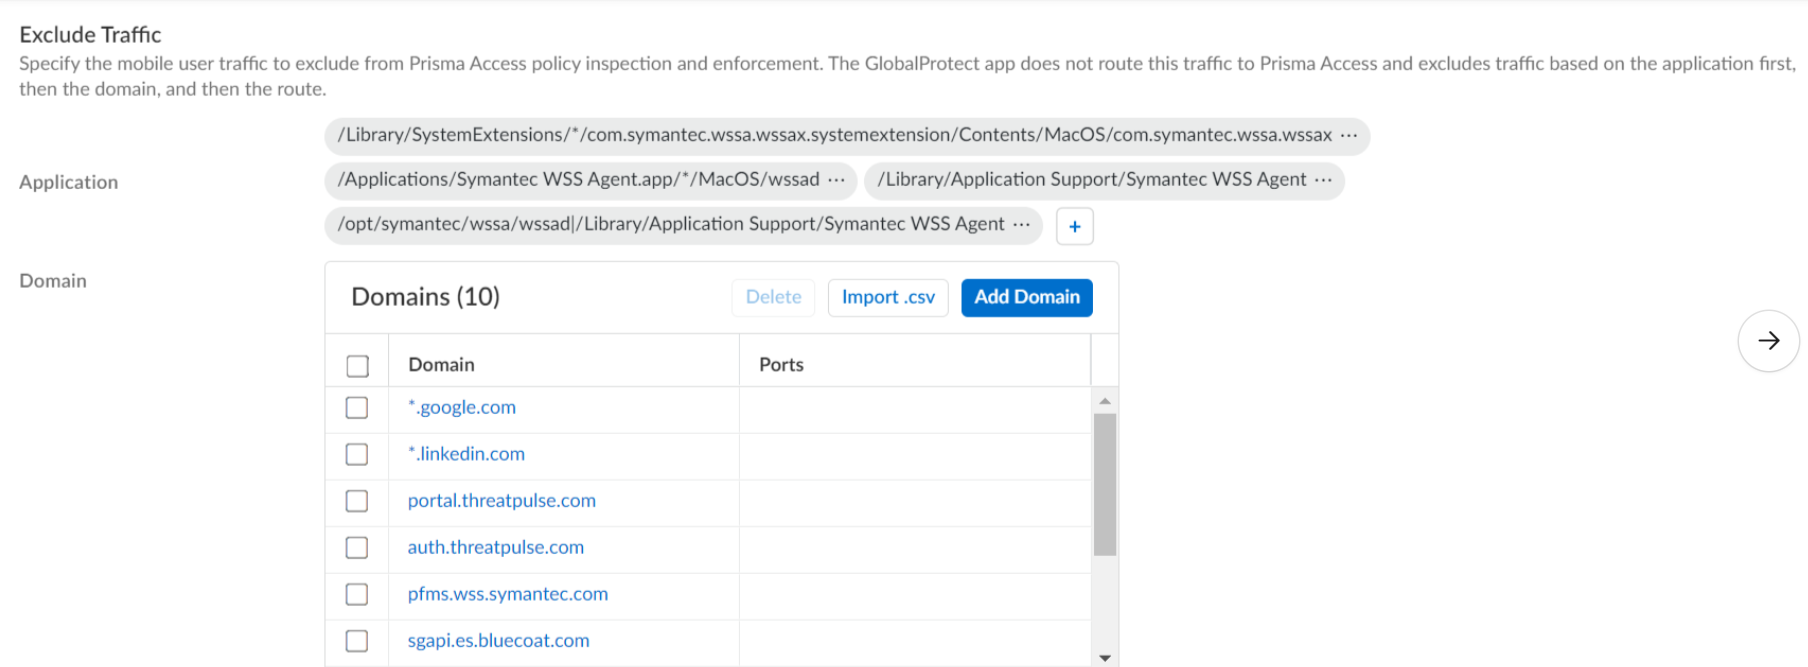
Task: Select the portal.threatpulse.com row checkbox
Action: pyautogui.click(x=357, y=501)
